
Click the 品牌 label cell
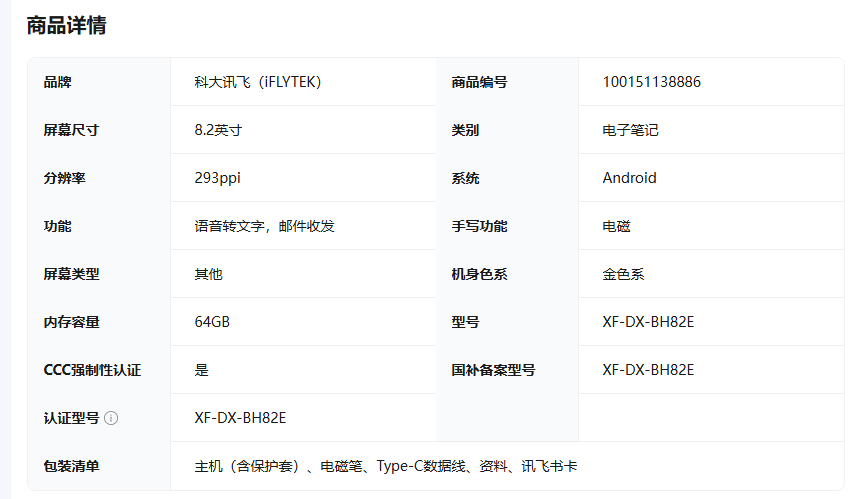point(99,82)
